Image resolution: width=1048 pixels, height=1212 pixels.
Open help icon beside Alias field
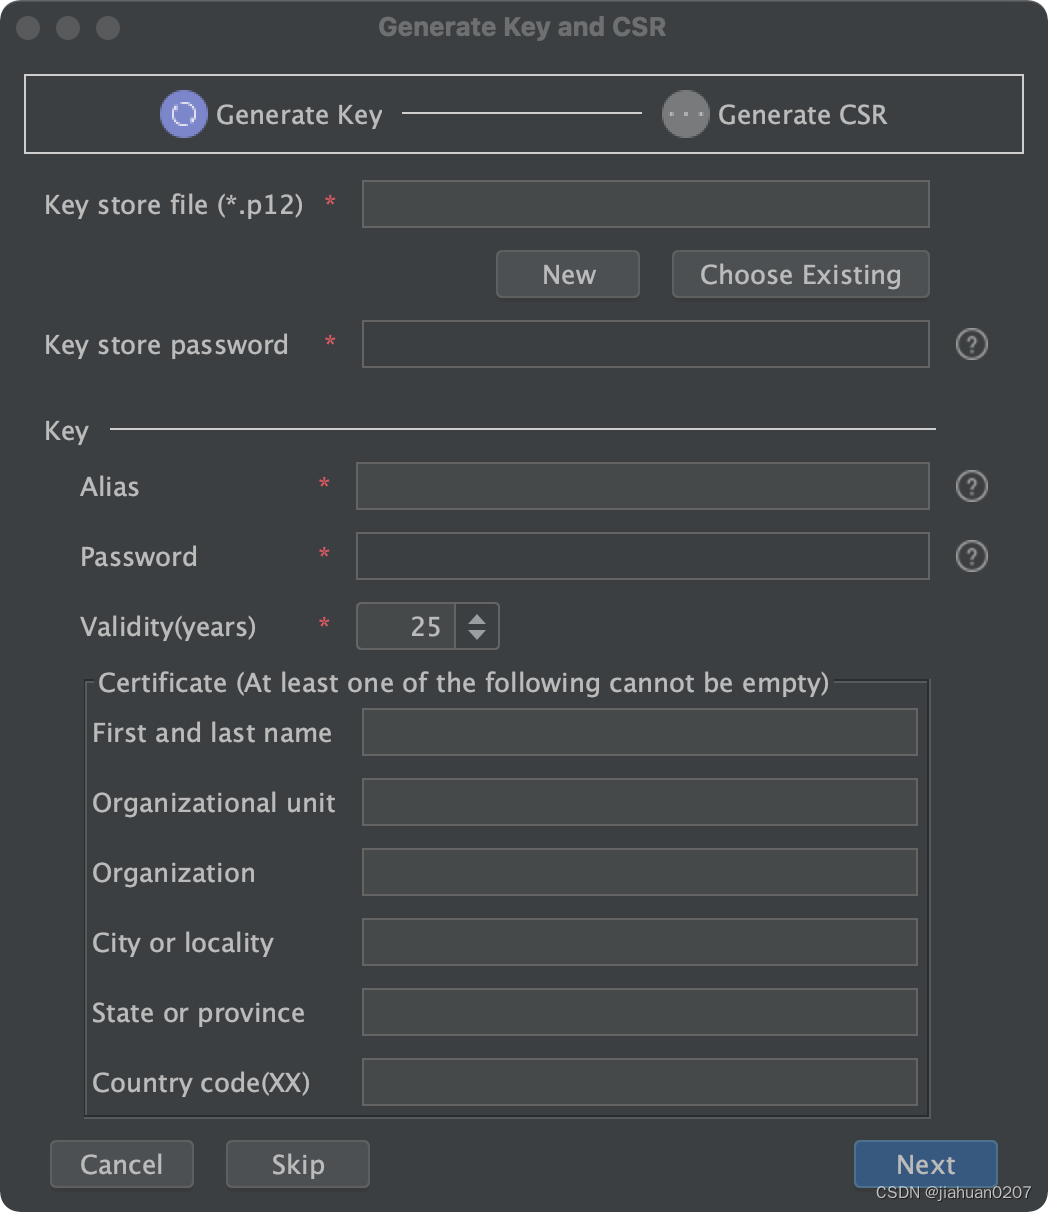(972, 486)
